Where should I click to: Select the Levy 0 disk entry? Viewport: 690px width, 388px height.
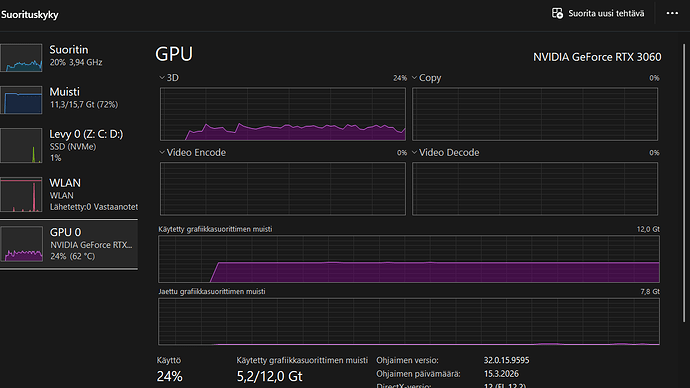coord(69,146)
